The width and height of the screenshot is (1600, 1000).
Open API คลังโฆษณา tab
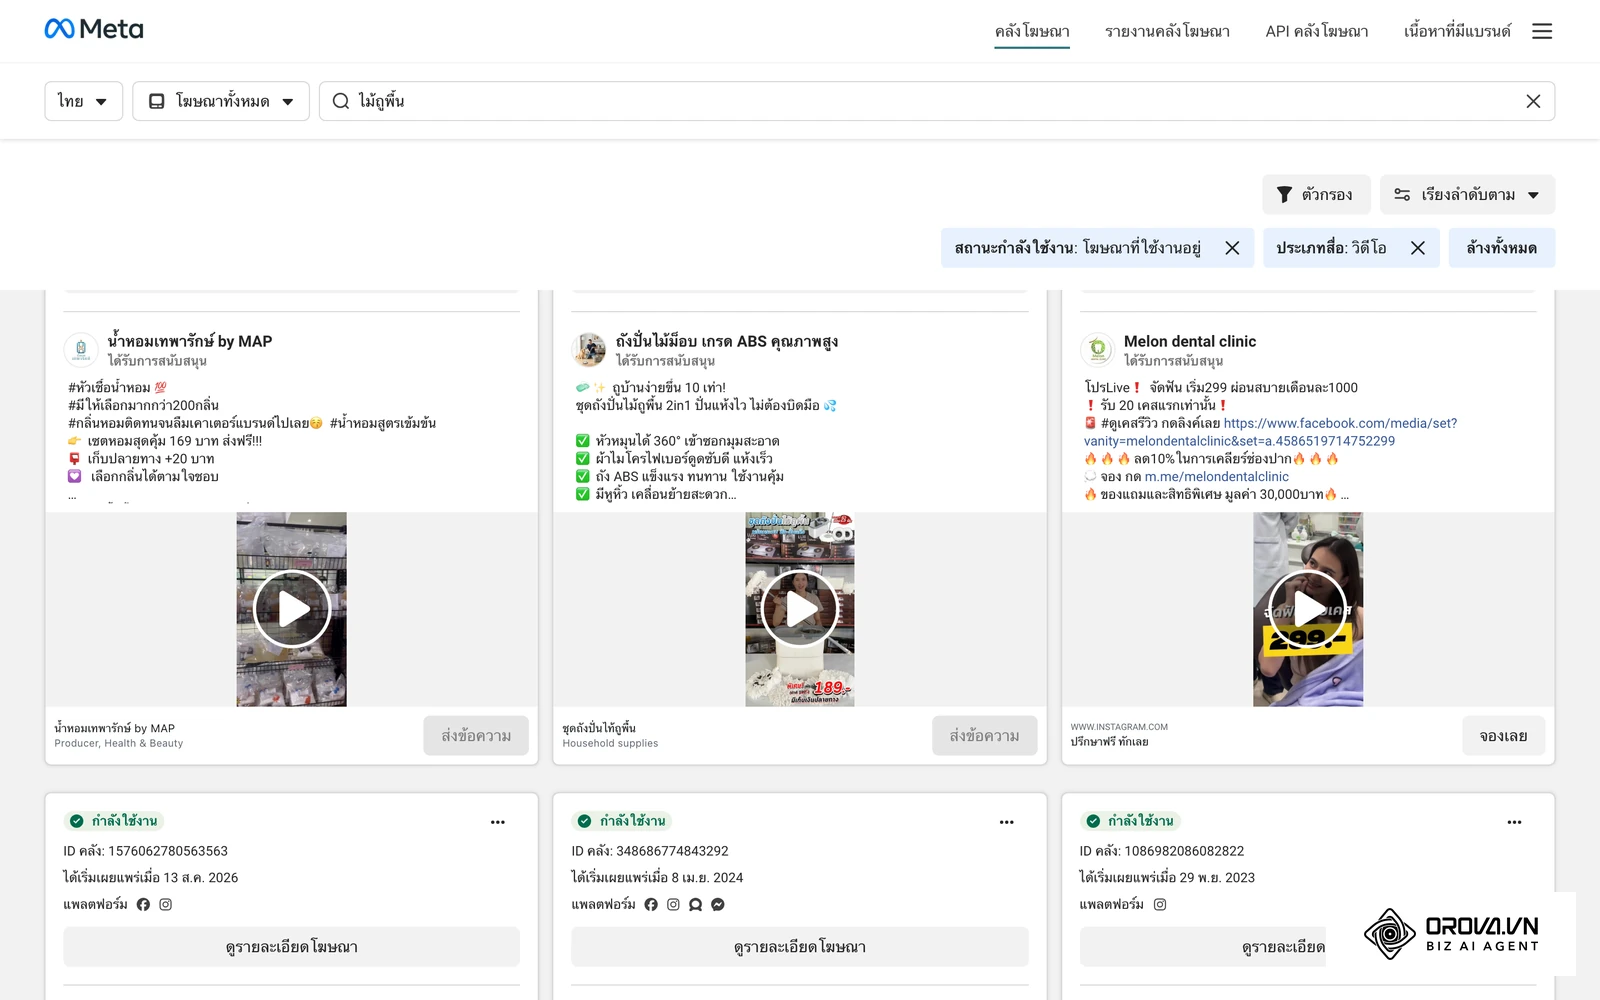point(1317,31)
